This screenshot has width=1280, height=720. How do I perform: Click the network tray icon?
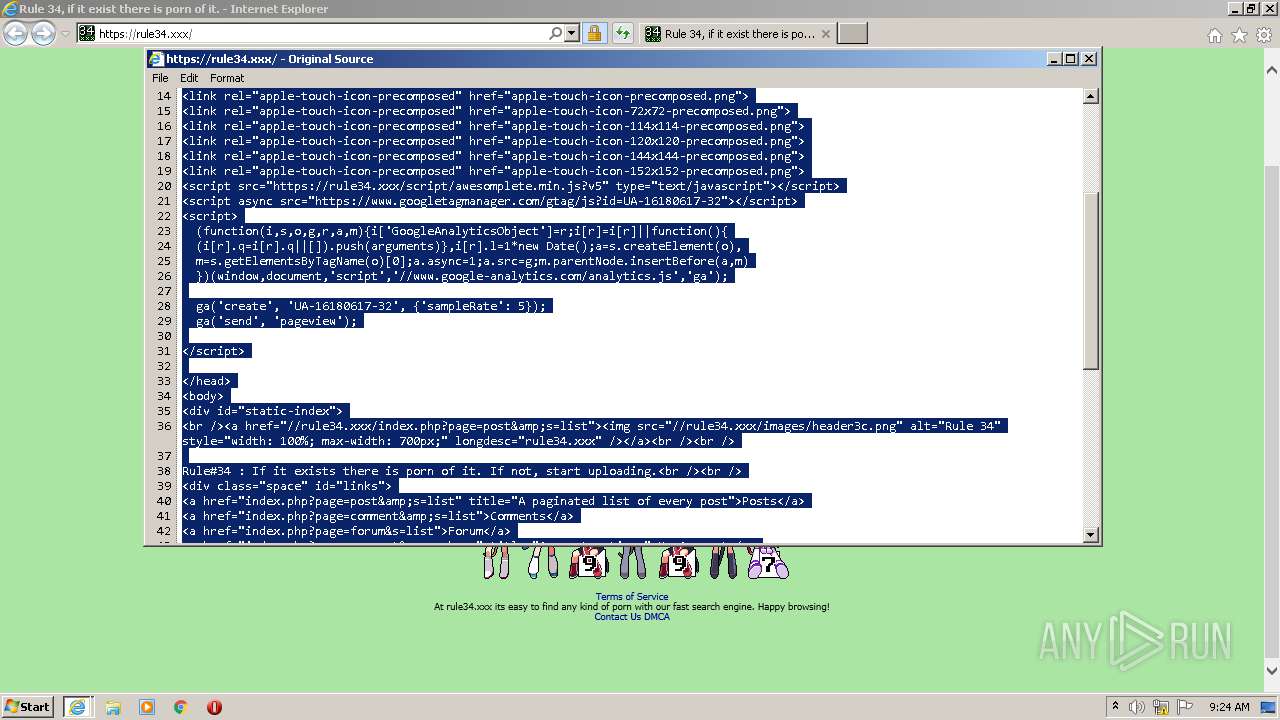pyautogui.click(x=1161, y=707)
